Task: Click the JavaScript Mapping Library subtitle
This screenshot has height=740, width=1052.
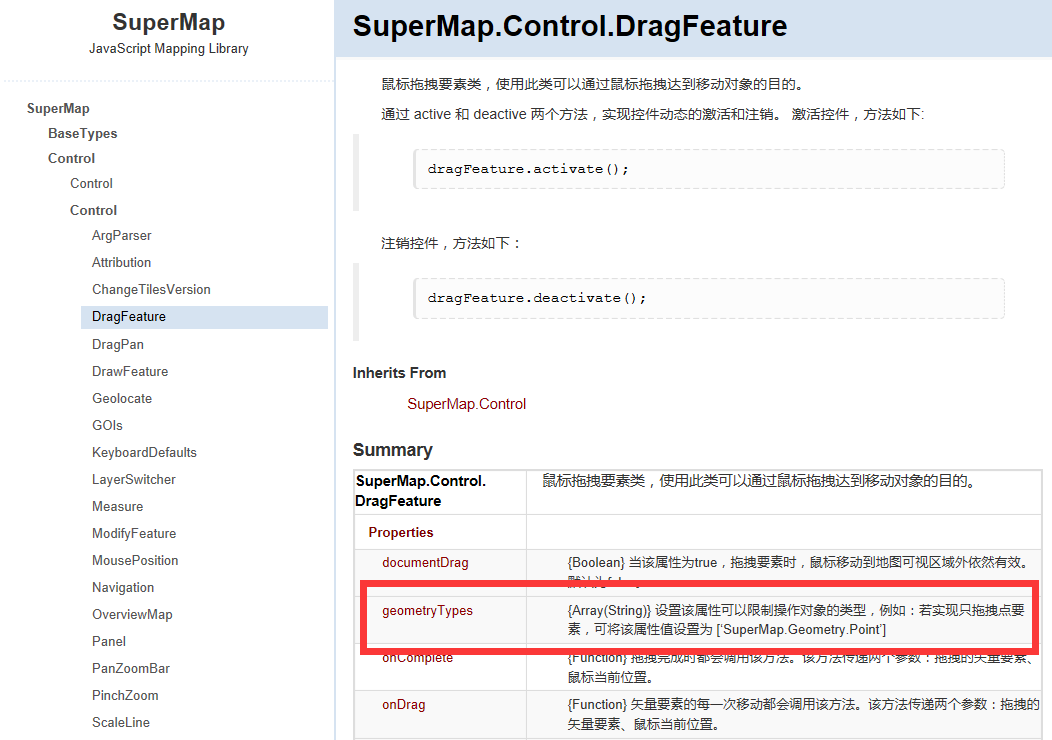Action: [168, 48]
